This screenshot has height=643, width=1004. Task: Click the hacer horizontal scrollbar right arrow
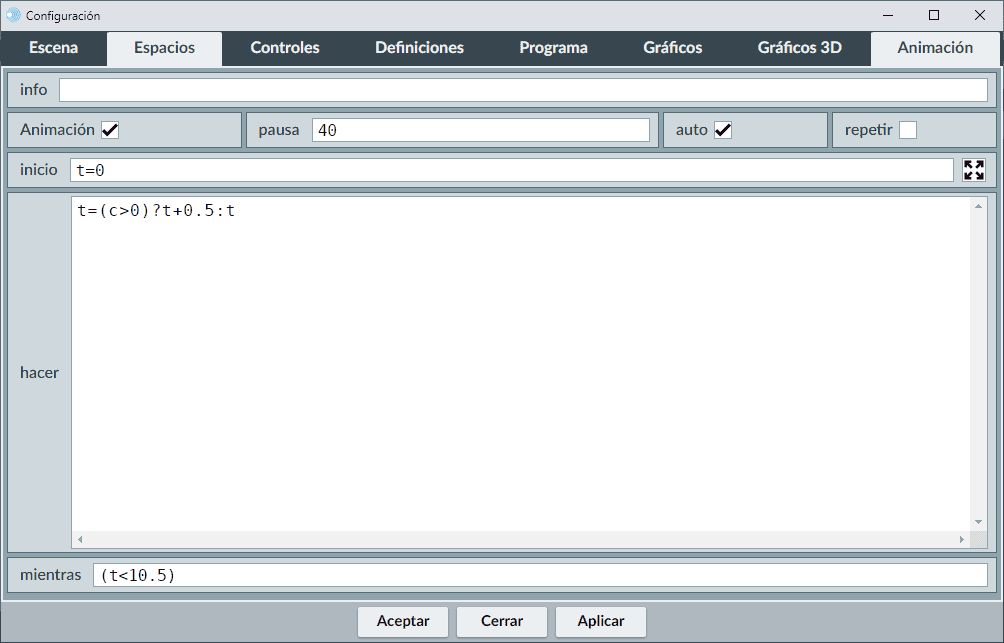[962, 539]
